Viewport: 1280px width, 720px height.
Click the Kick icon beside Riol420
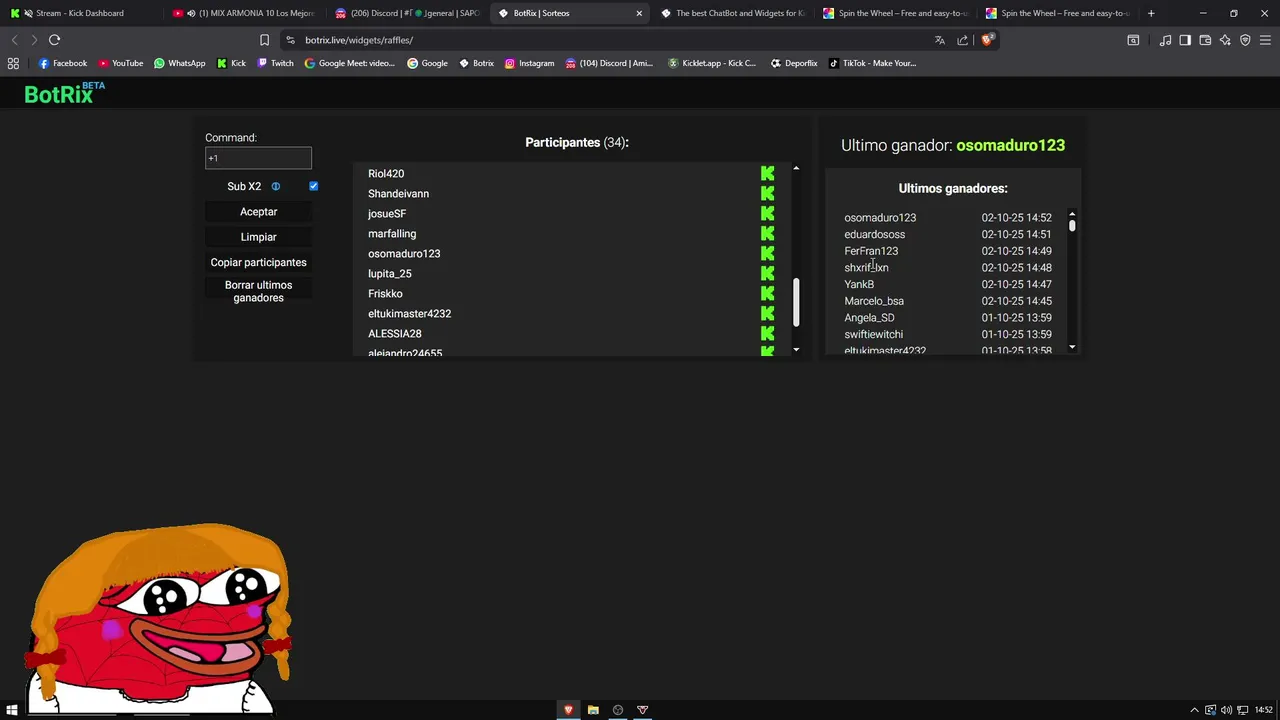(767, 174)
